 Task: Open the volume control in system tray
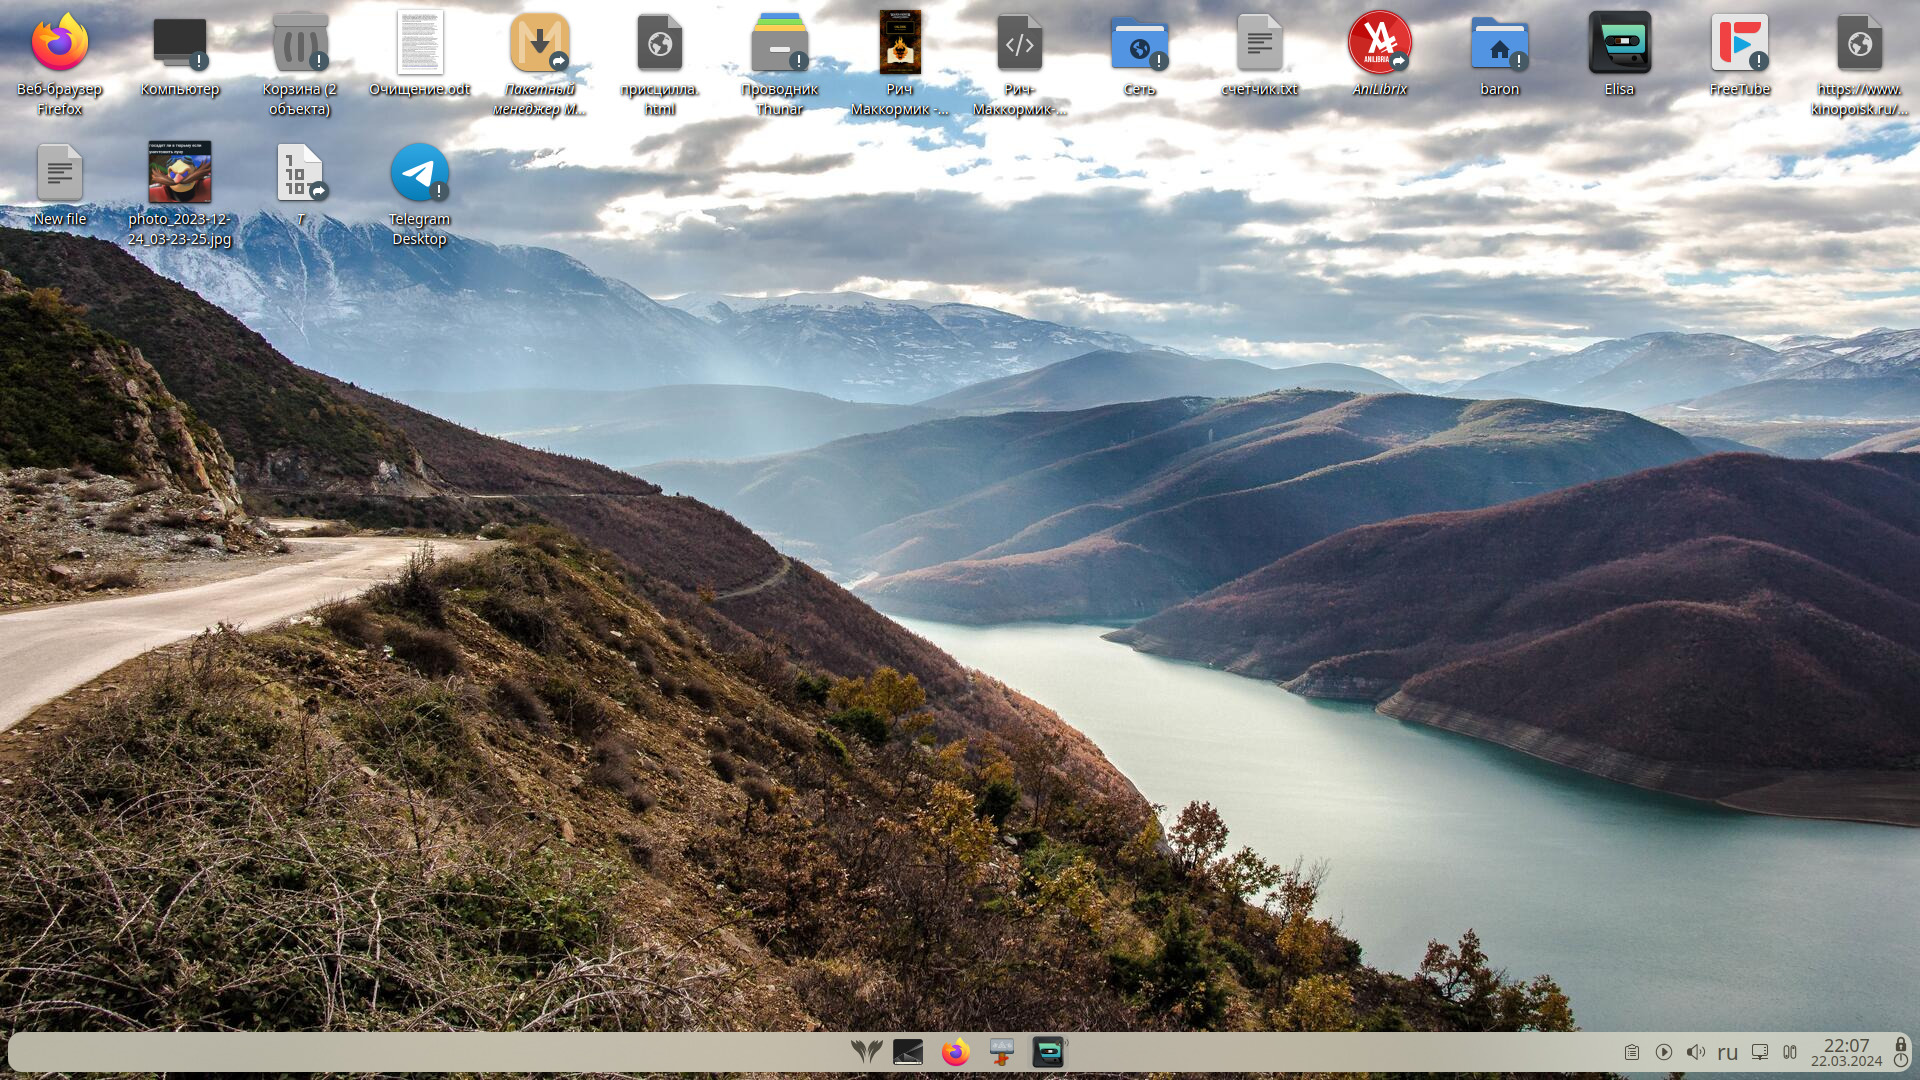[1695, 1052]
